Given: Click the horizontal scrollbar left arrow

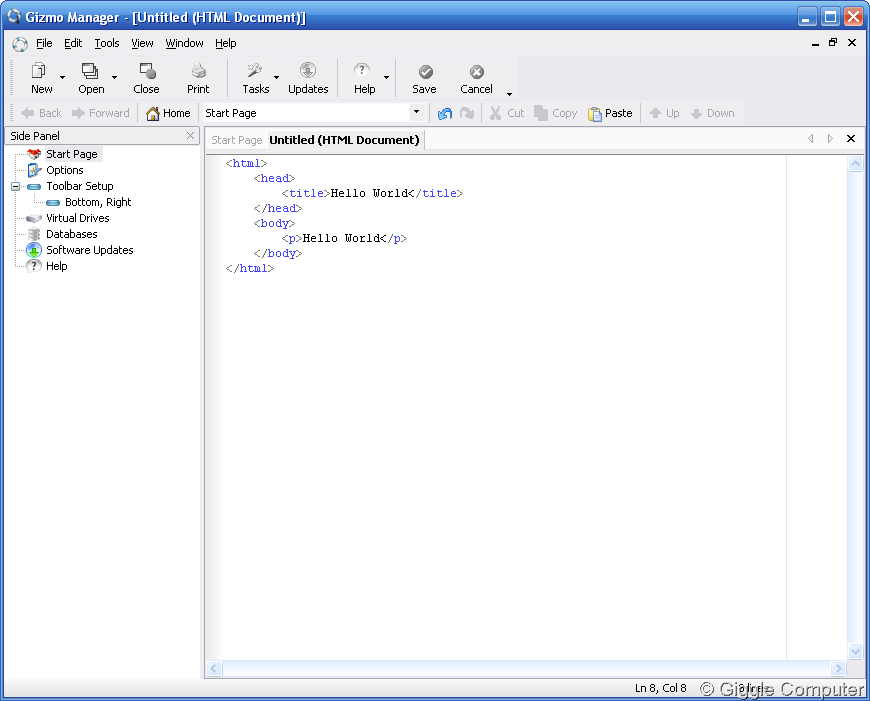Looking at the screenshot, I should click(214, 668).
